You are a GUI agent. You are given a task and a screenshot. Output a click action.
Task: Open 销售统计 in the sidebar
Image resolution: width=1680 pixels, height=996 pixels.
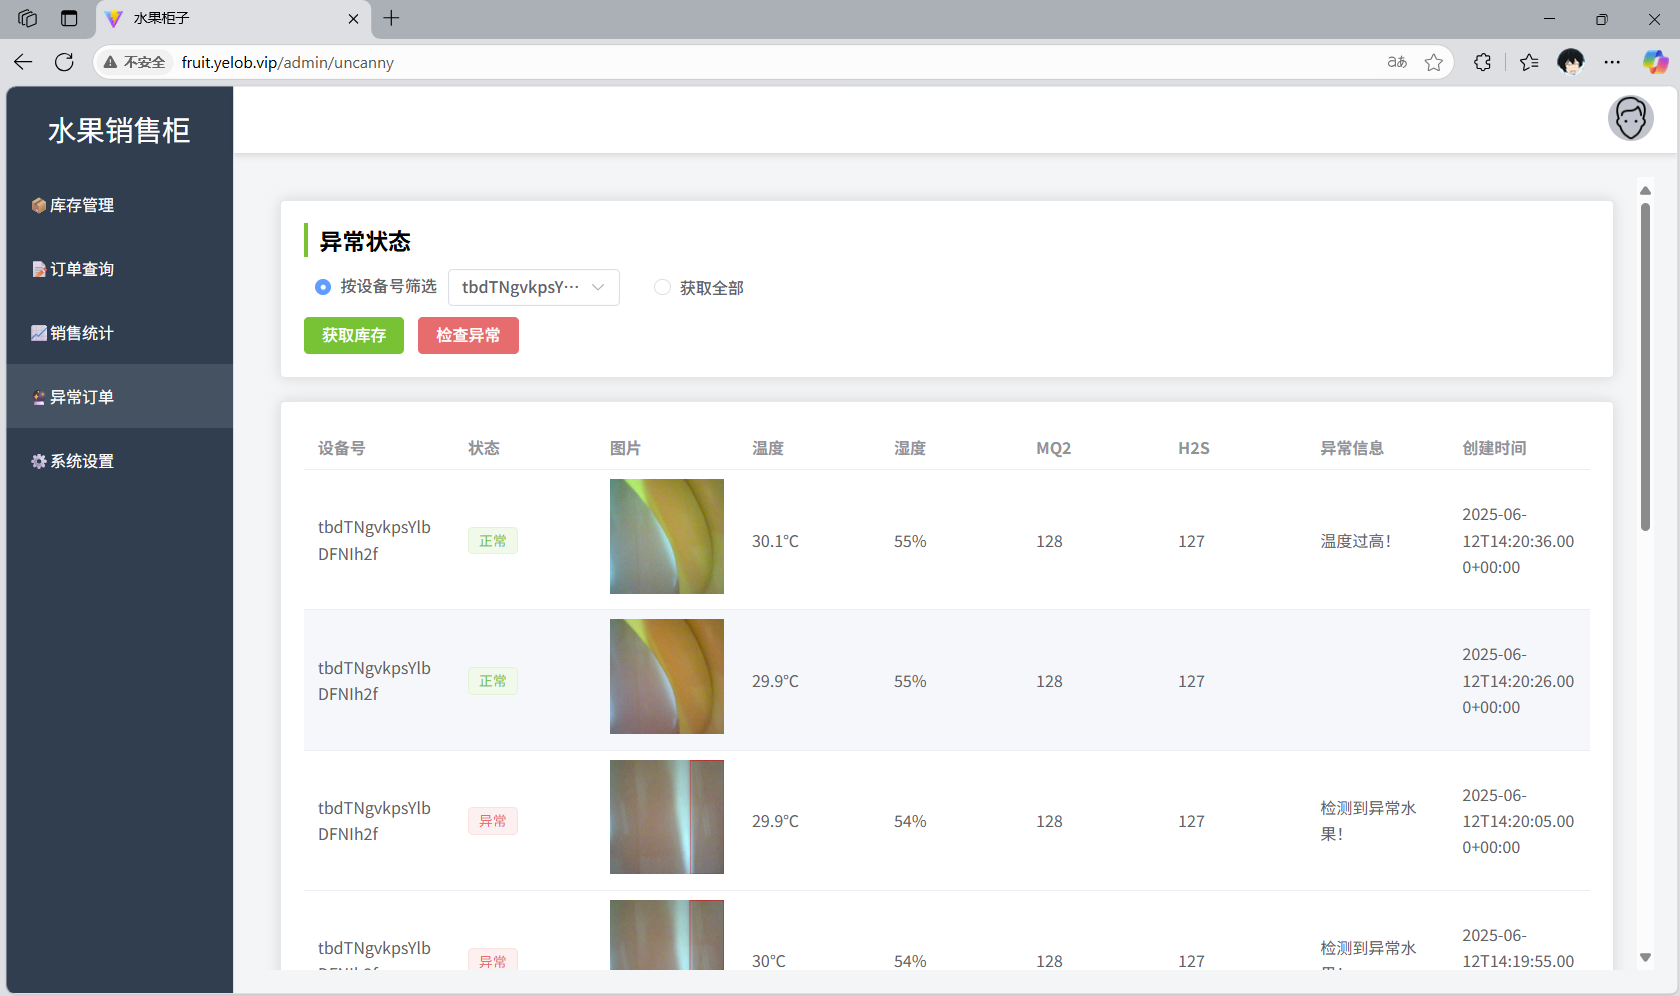coord(82,333)
